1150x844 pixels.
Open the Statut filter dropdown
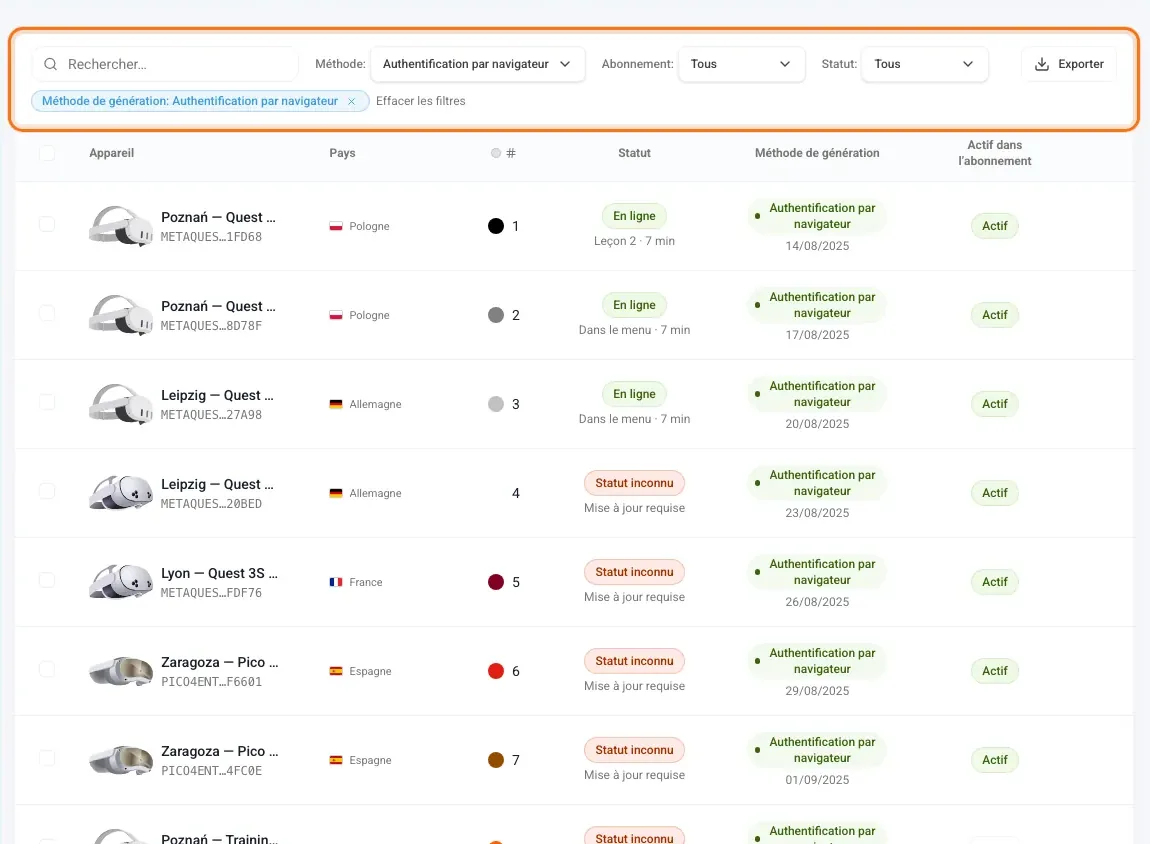point(925,65)
